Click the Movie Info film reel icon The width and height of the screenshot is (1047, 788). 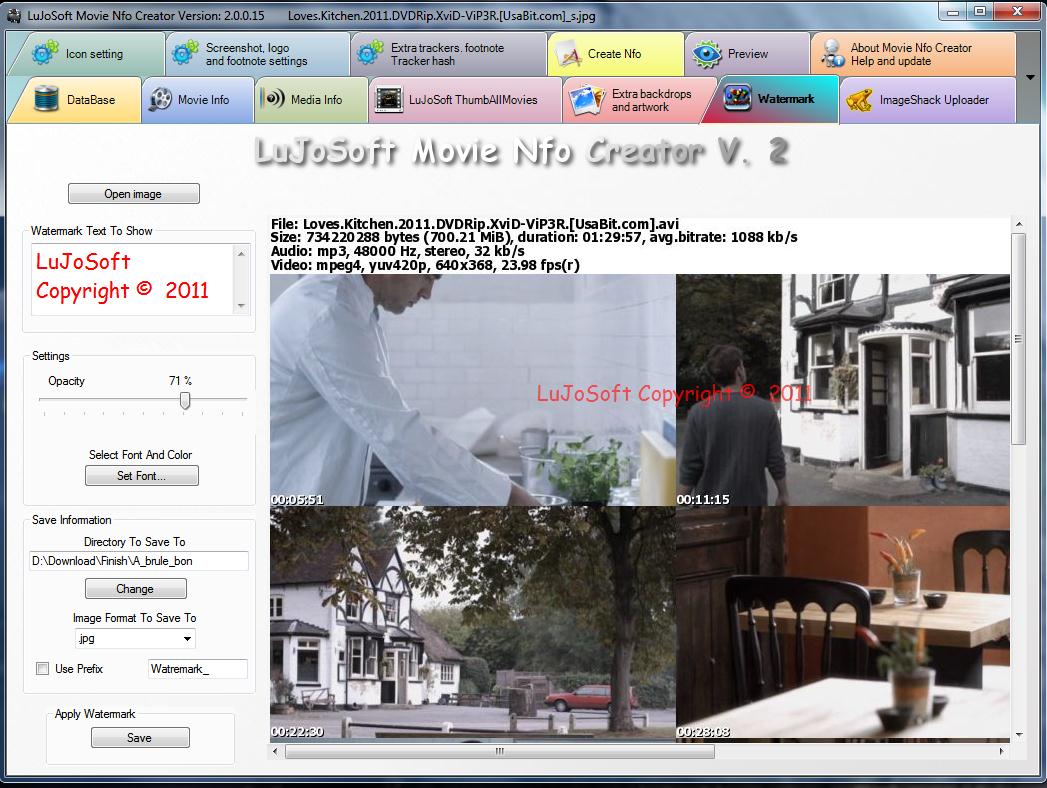160,100
